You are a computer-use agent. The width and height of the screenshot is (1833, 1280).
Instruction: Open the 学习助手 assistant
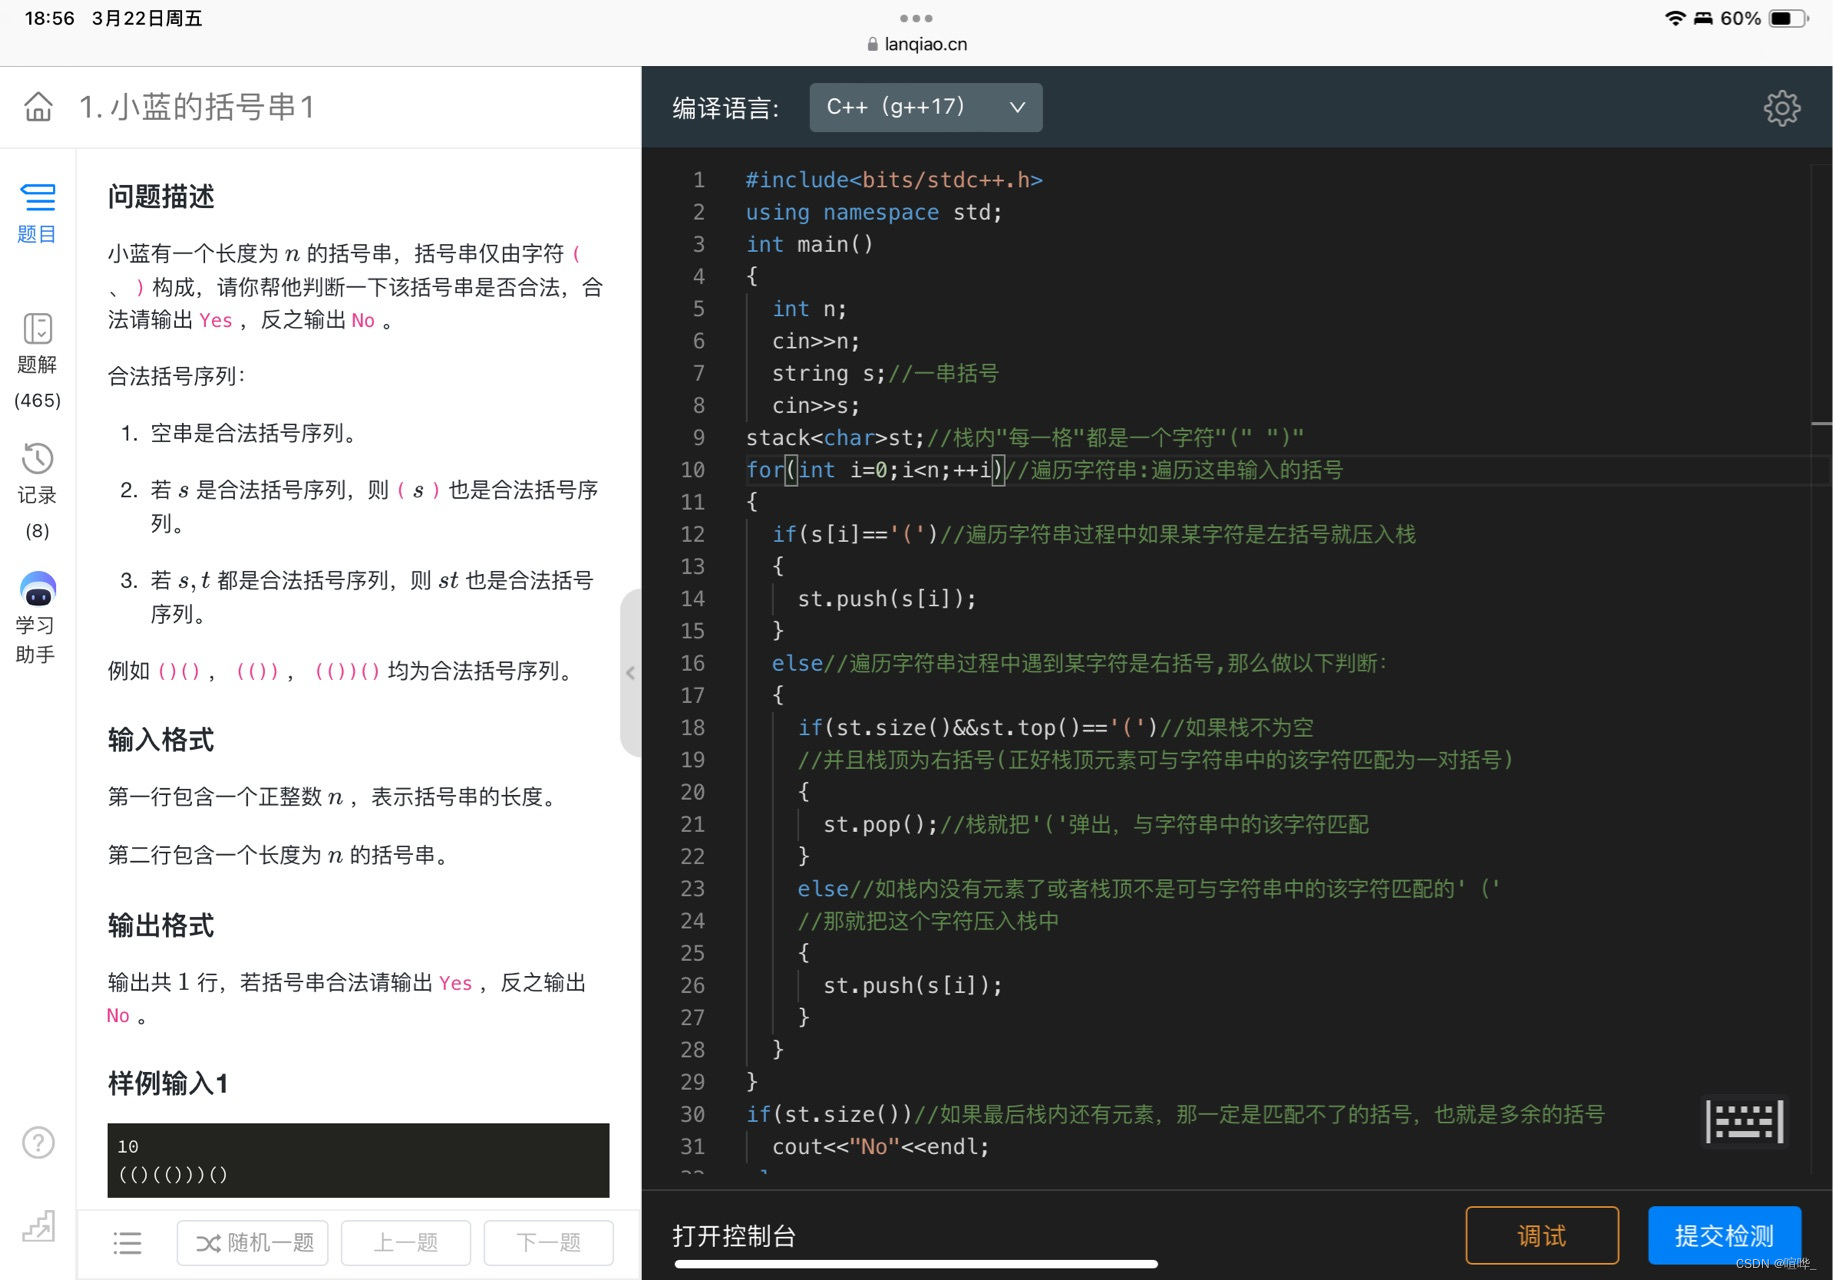(x=37, y=618)
